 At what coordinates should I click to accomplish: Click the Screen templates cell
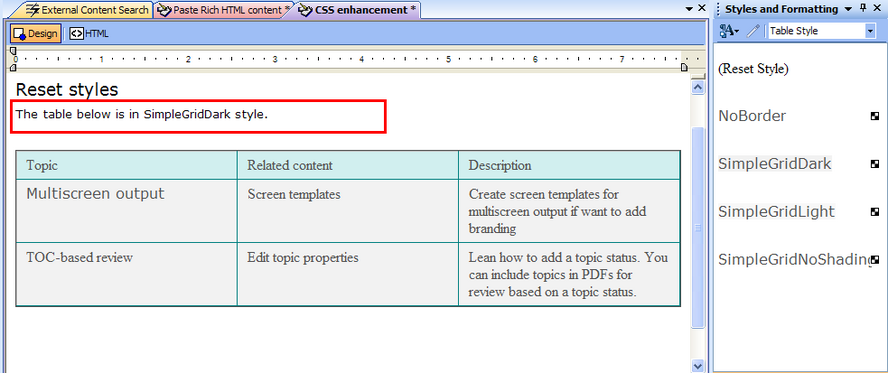(348, 211)
